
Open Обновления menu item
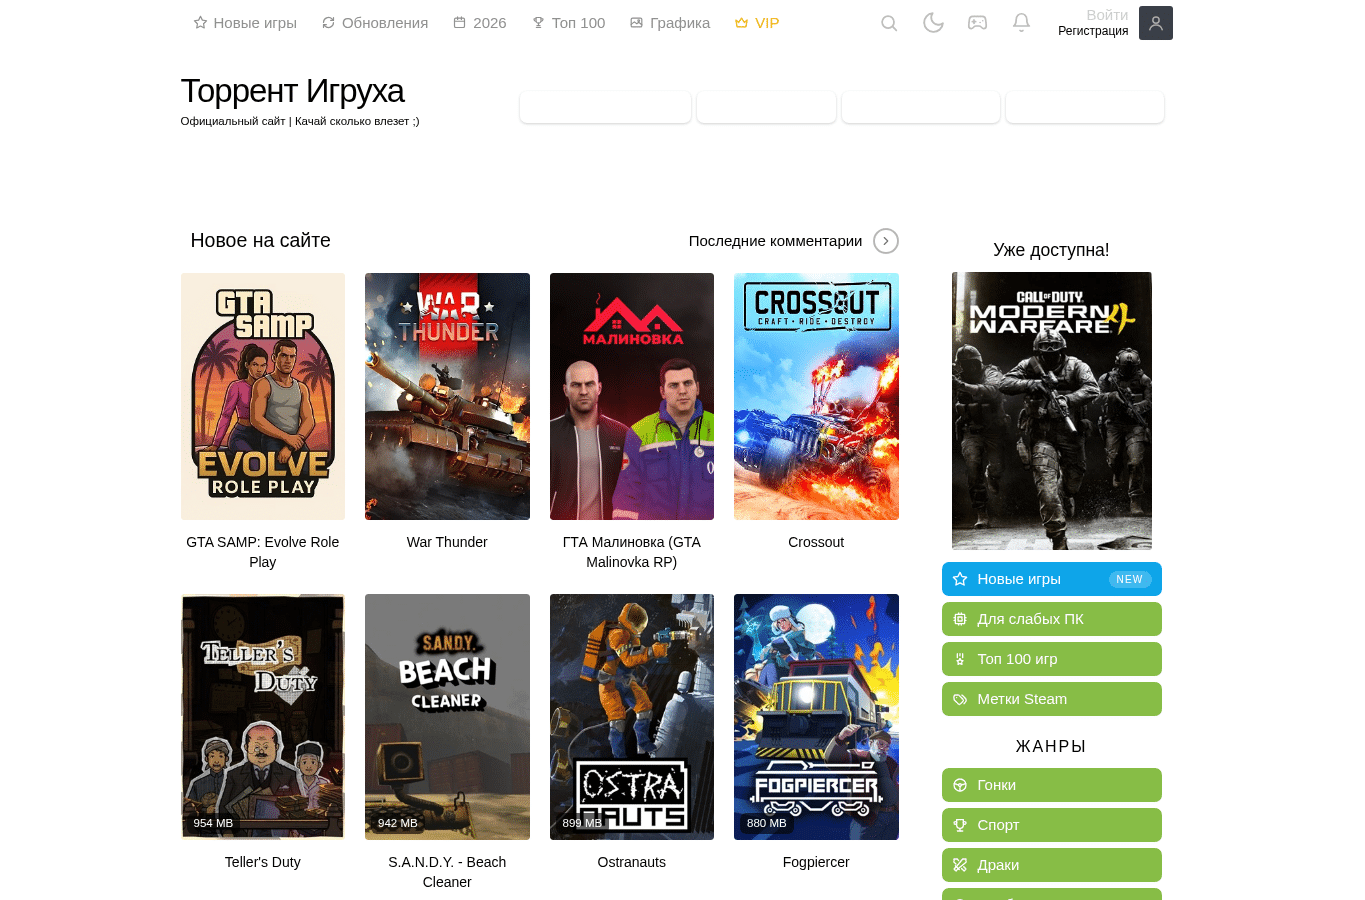[x=375, y=23]
